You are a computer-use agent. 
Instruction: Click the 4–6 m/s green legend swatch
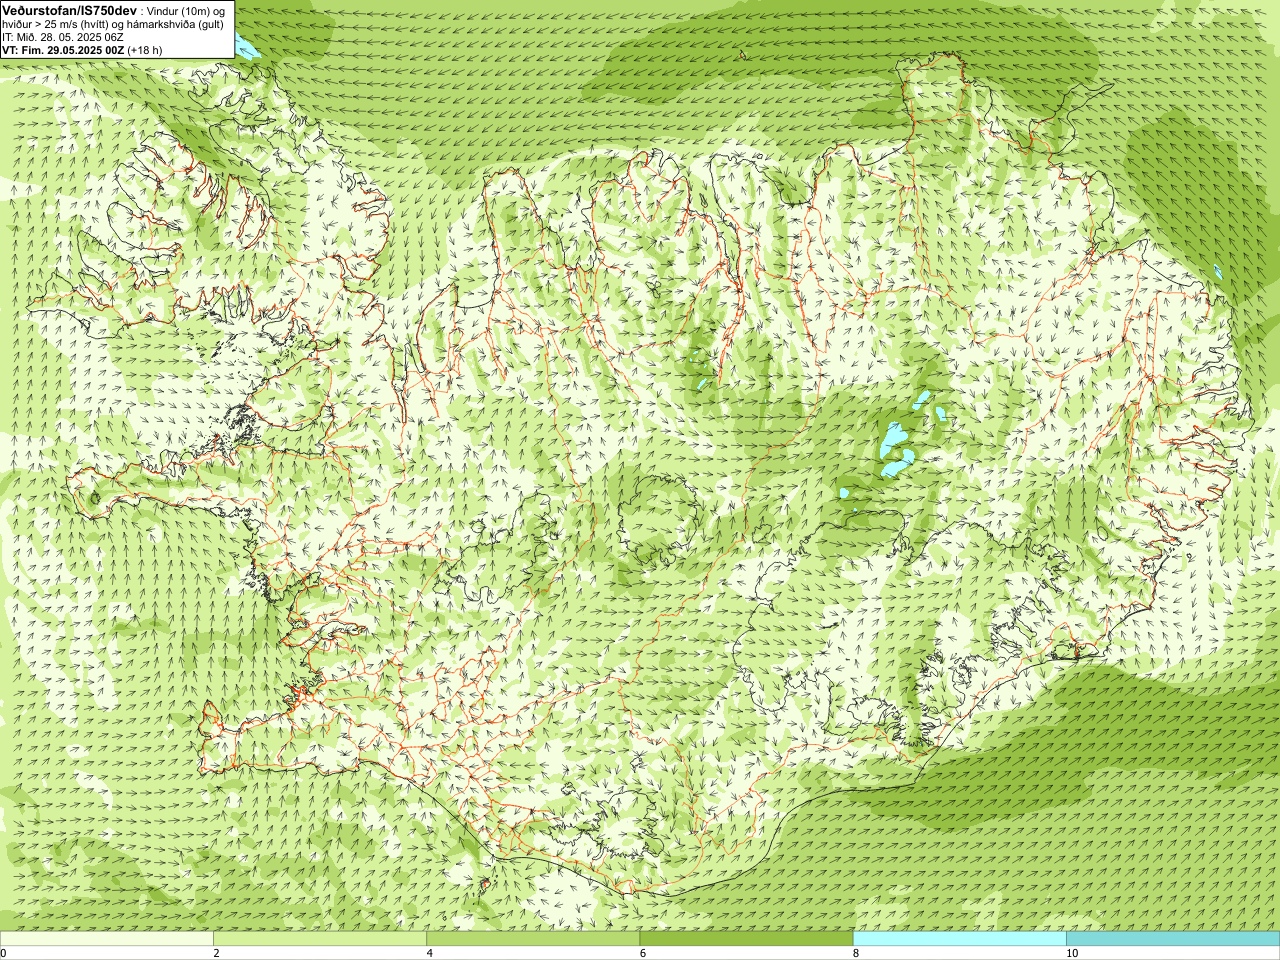point(533,939)
